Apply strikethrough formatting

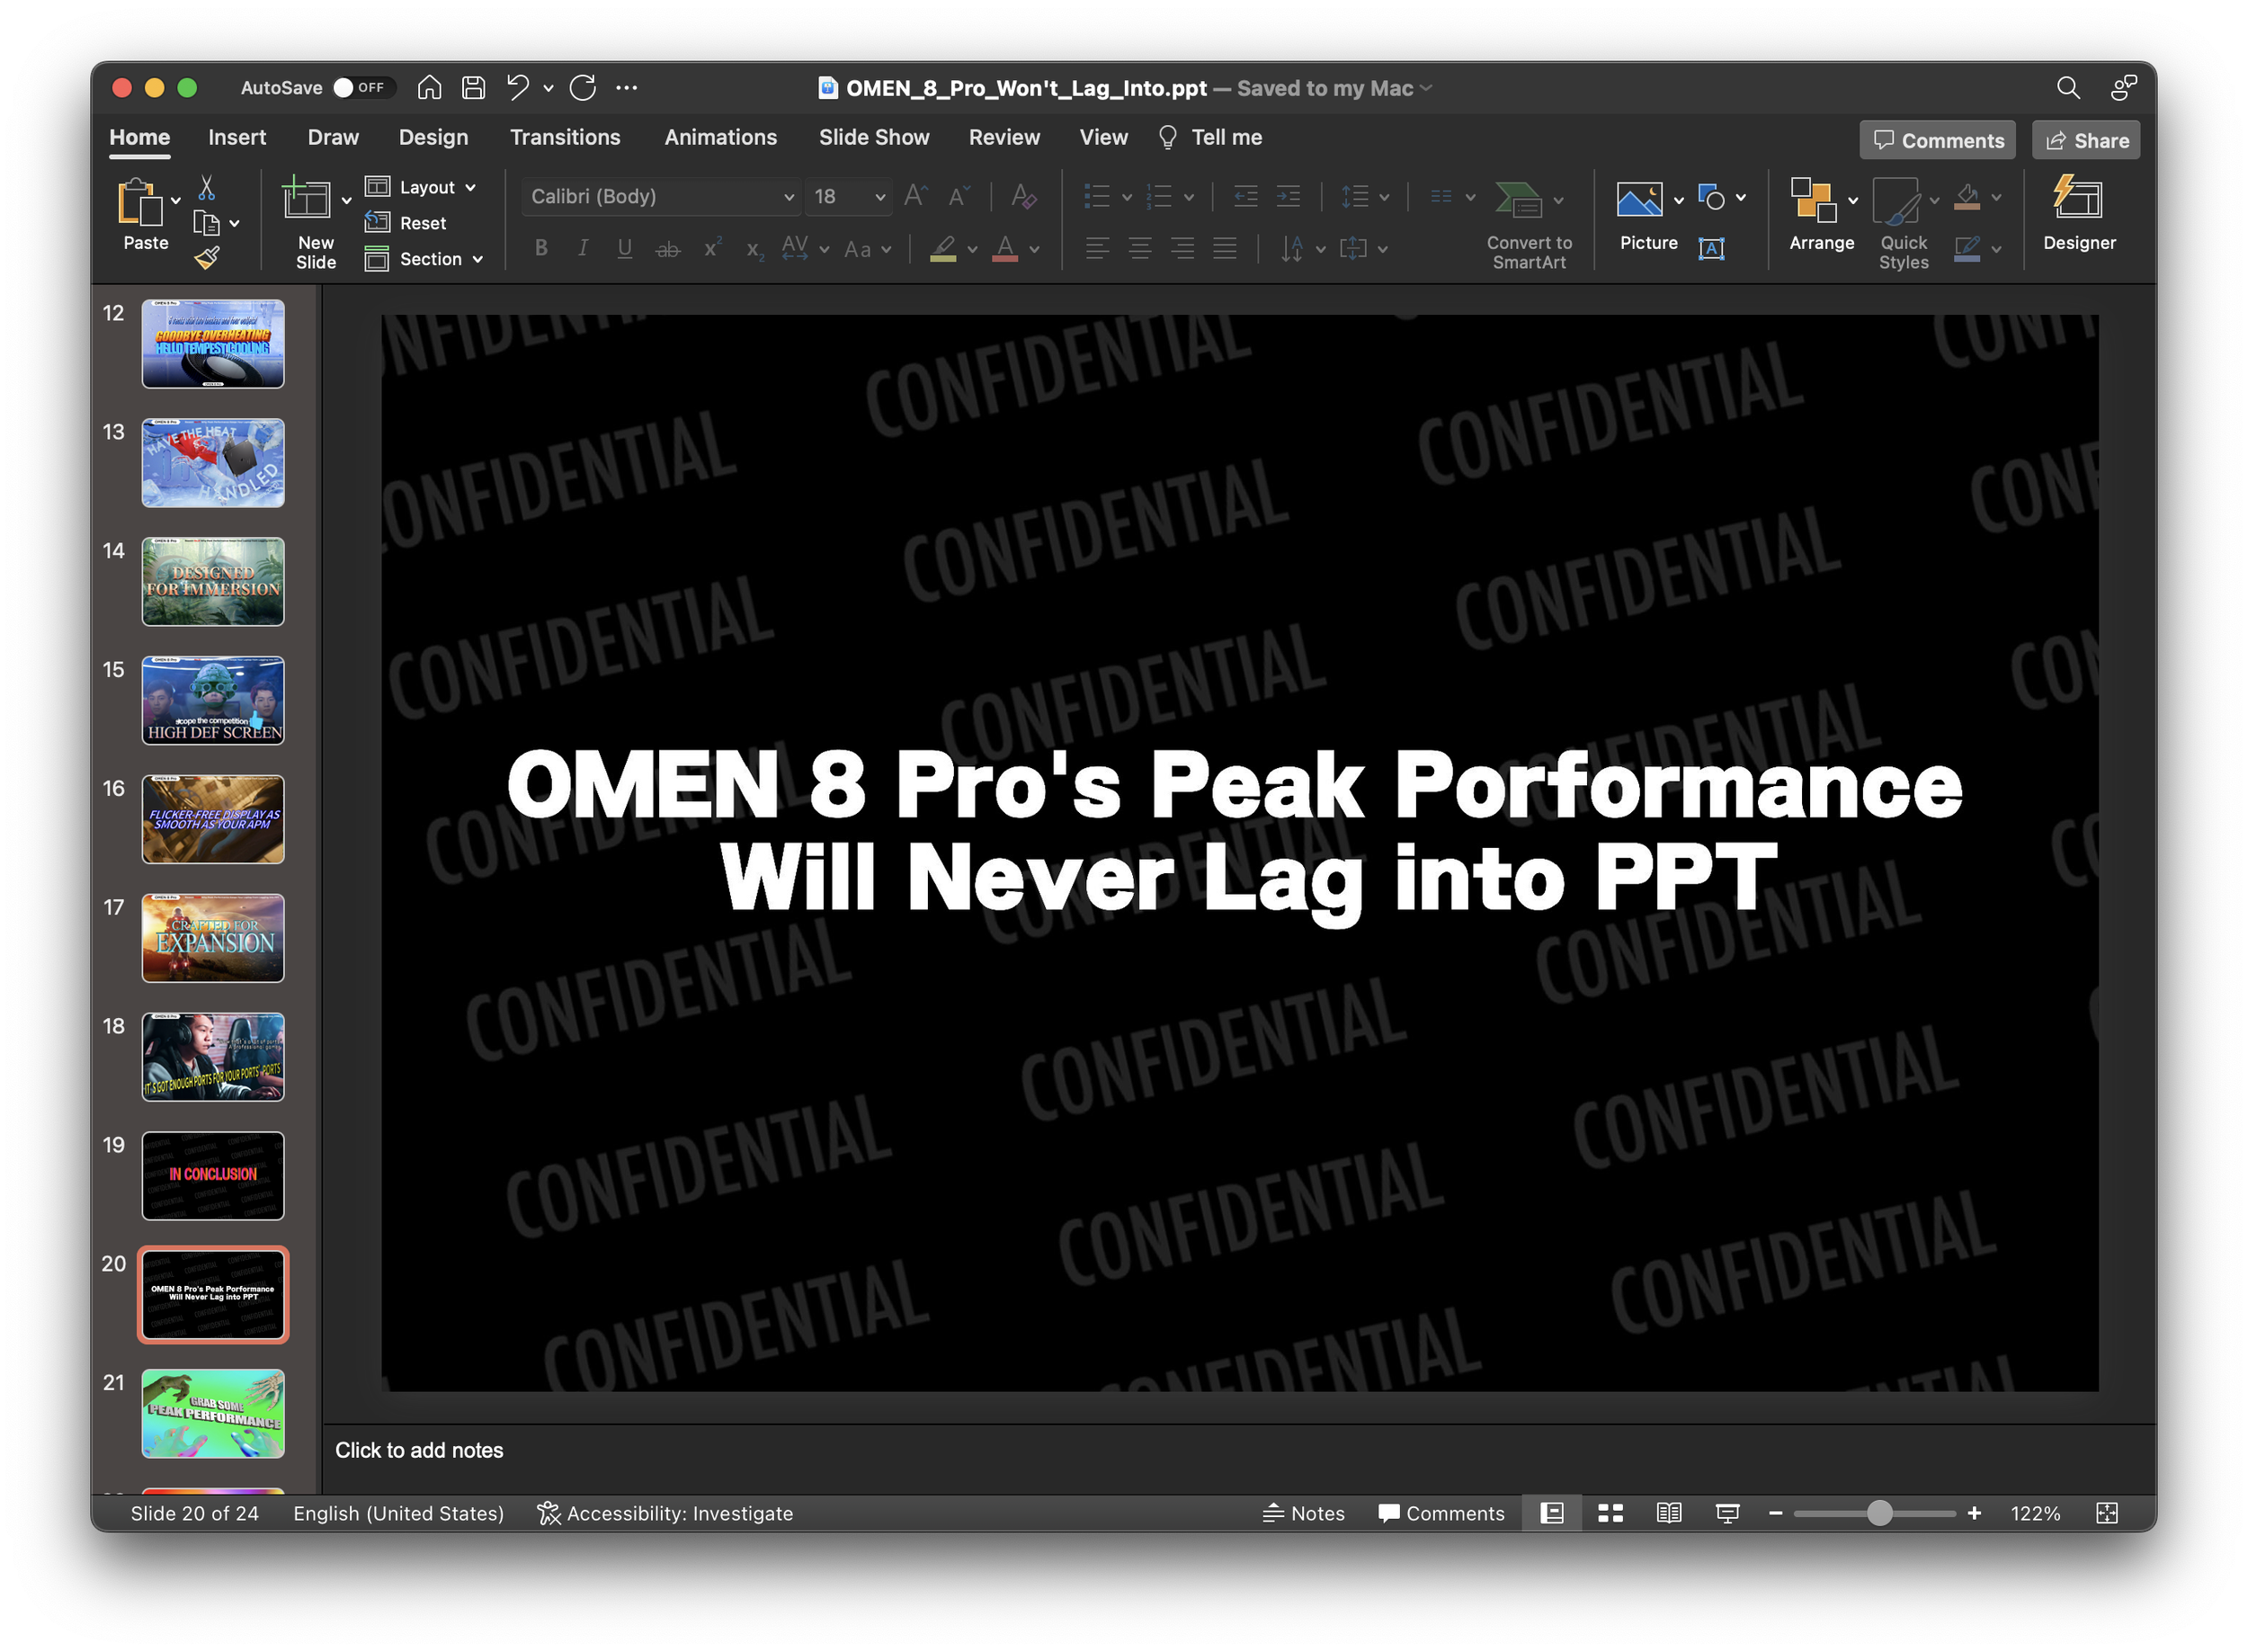tap(667, 250)
